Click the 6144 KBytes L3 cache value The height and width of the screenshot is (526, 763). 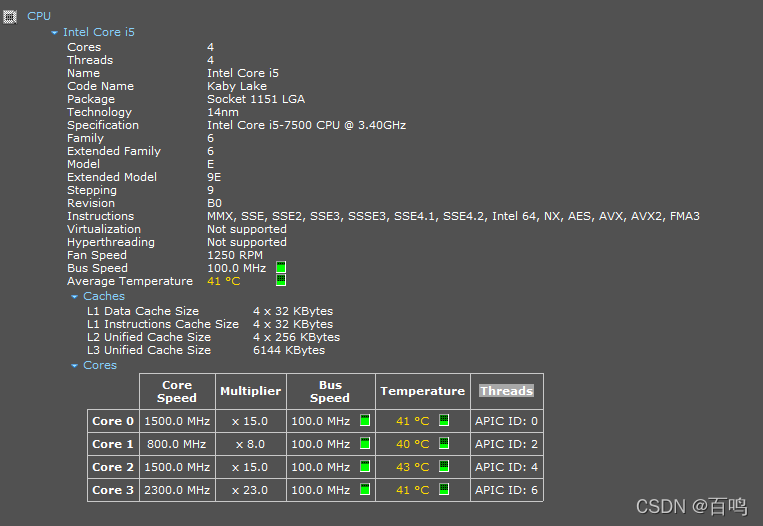[x=289, y=350]
